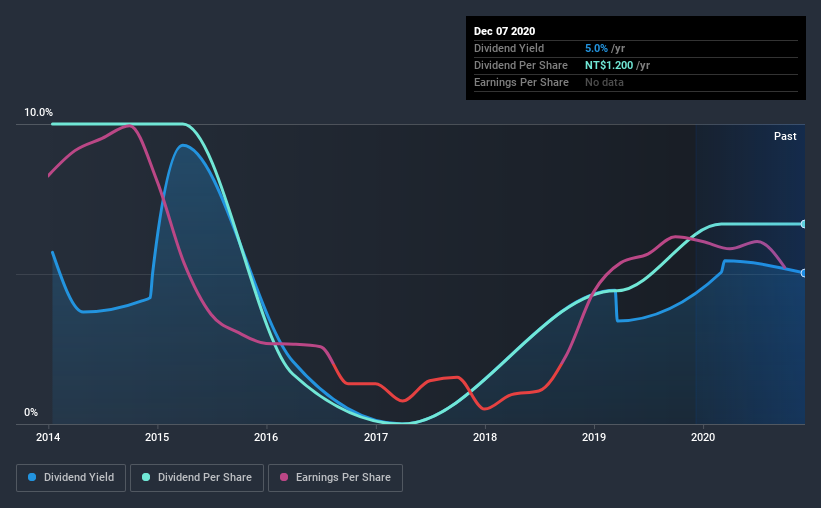Click the teal Dividend Per Share legend dot

coord(146,477)
